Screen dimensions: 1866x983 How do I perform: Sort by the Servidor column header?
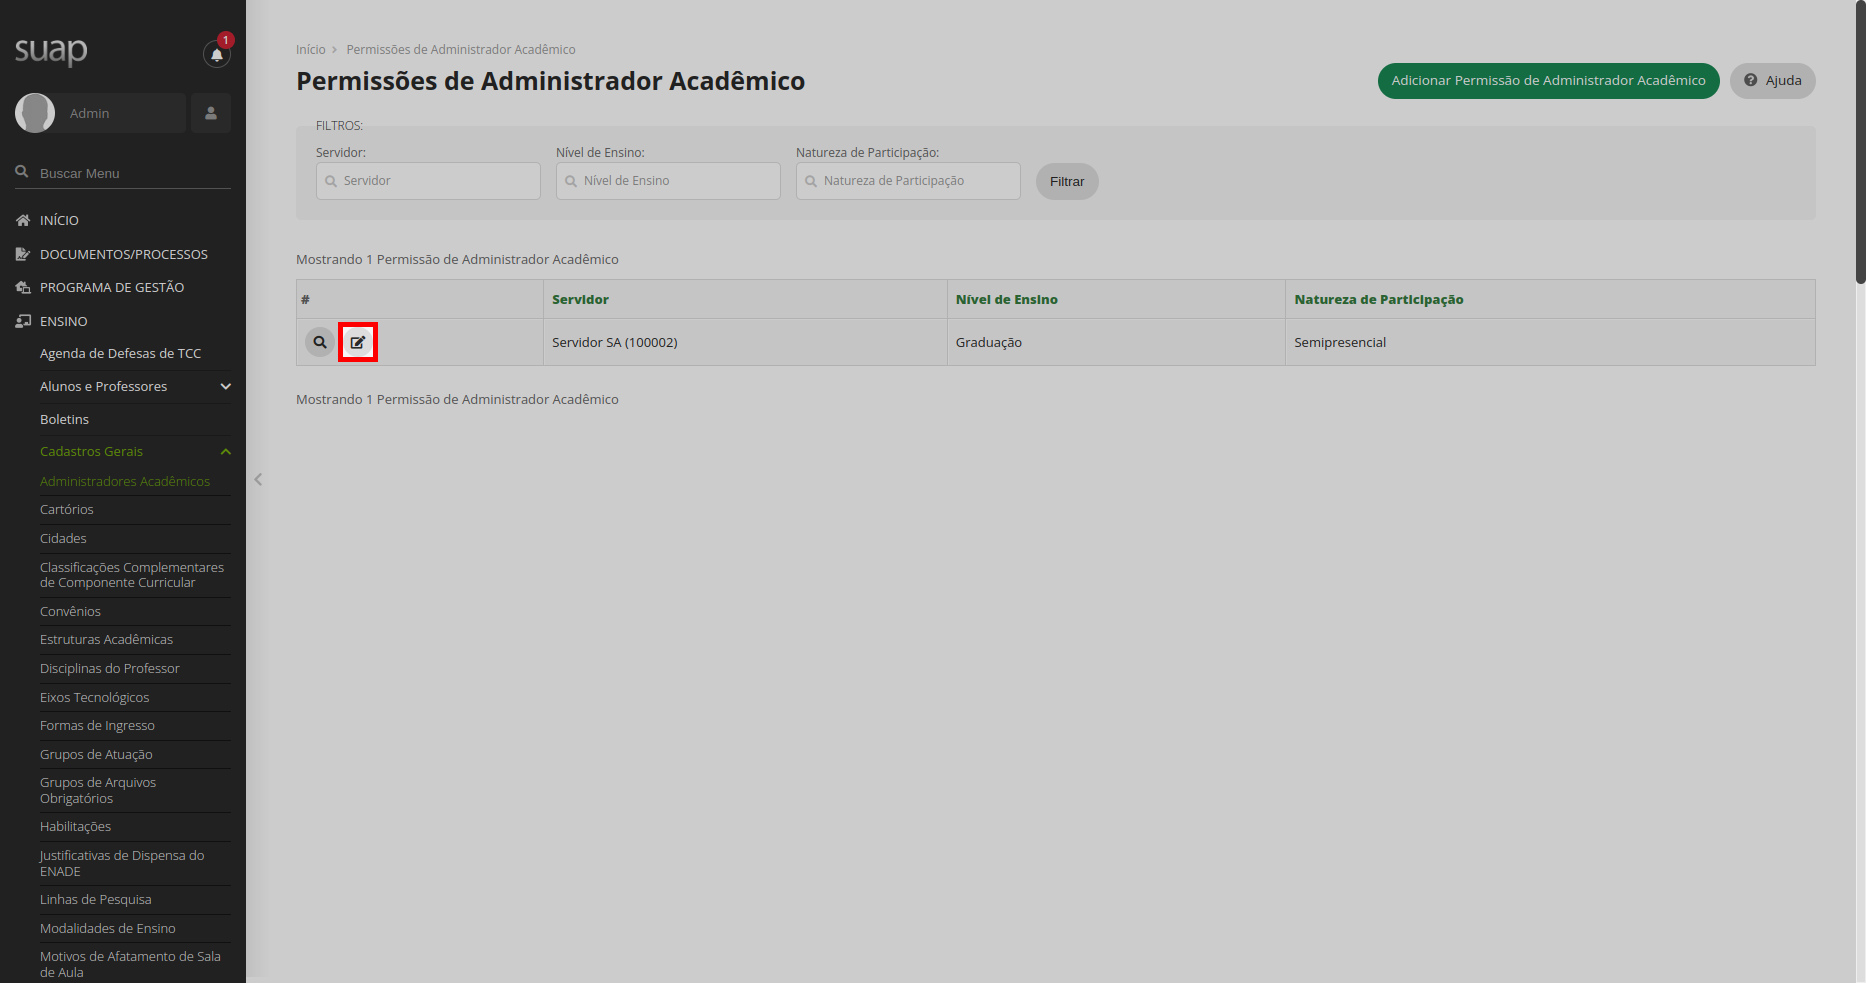(x=580, y=299)
